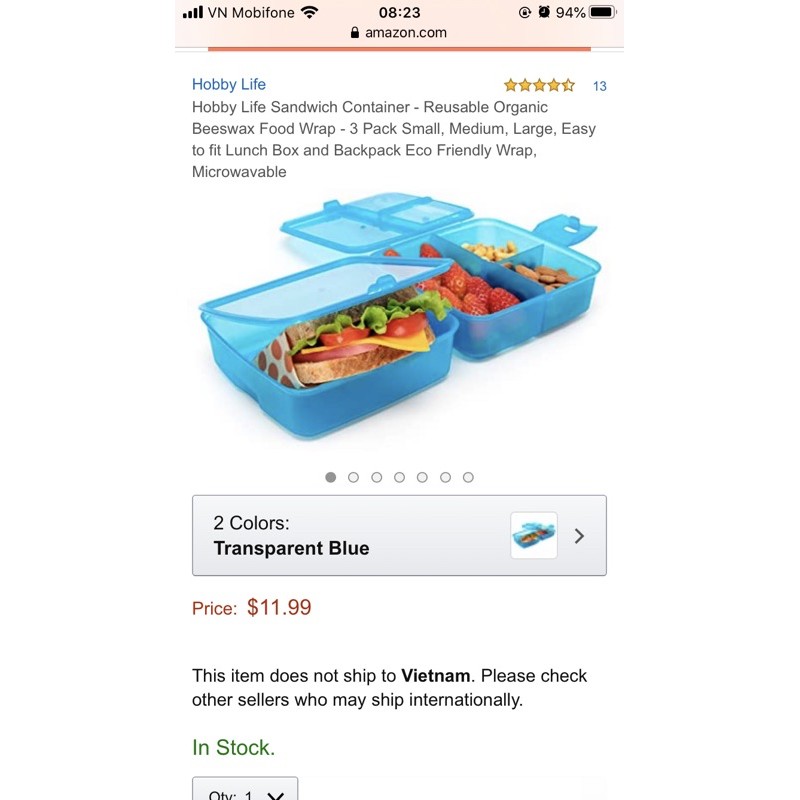Tap the amazon.com address bar
800x800 pixels.
[x=400, y=33]
